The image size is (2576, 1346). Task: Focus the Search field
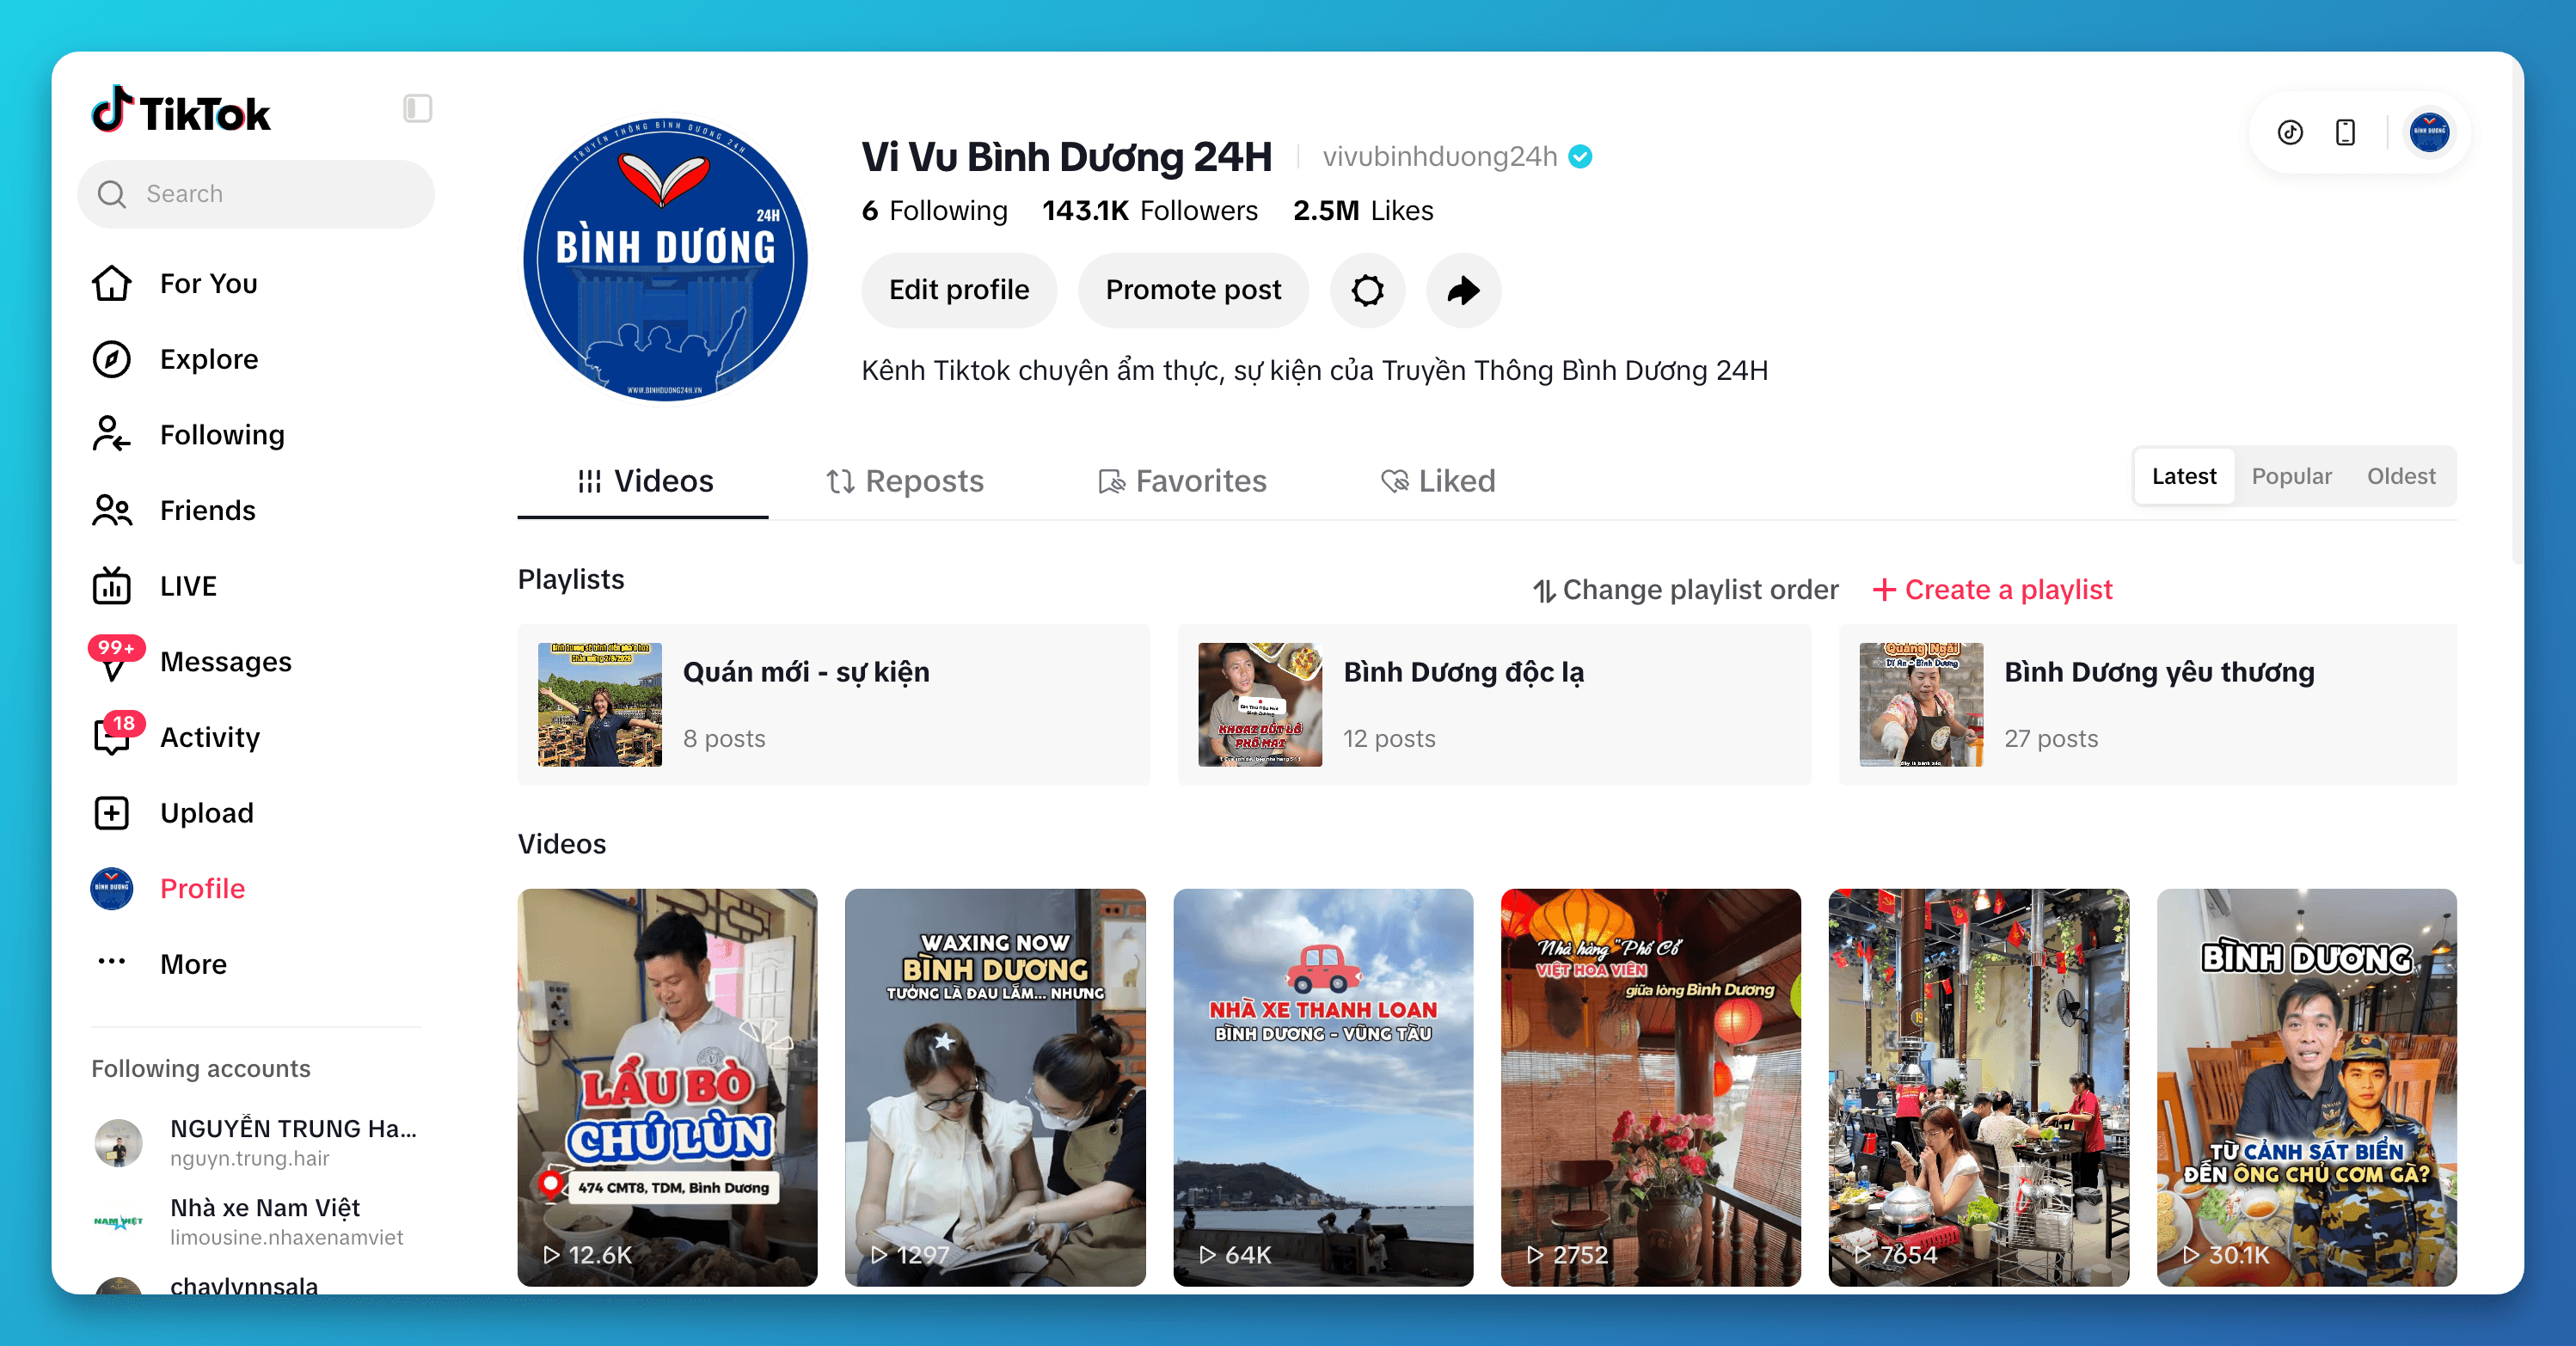(x=256, y=194)
